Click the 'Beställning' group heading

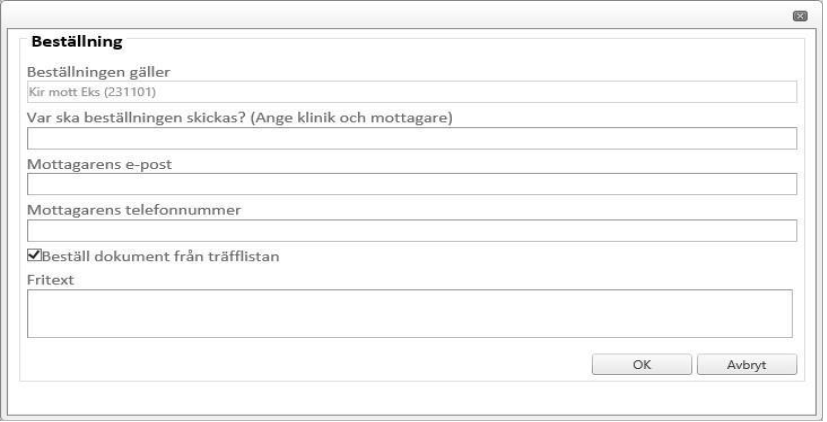[x=76, y=44]
